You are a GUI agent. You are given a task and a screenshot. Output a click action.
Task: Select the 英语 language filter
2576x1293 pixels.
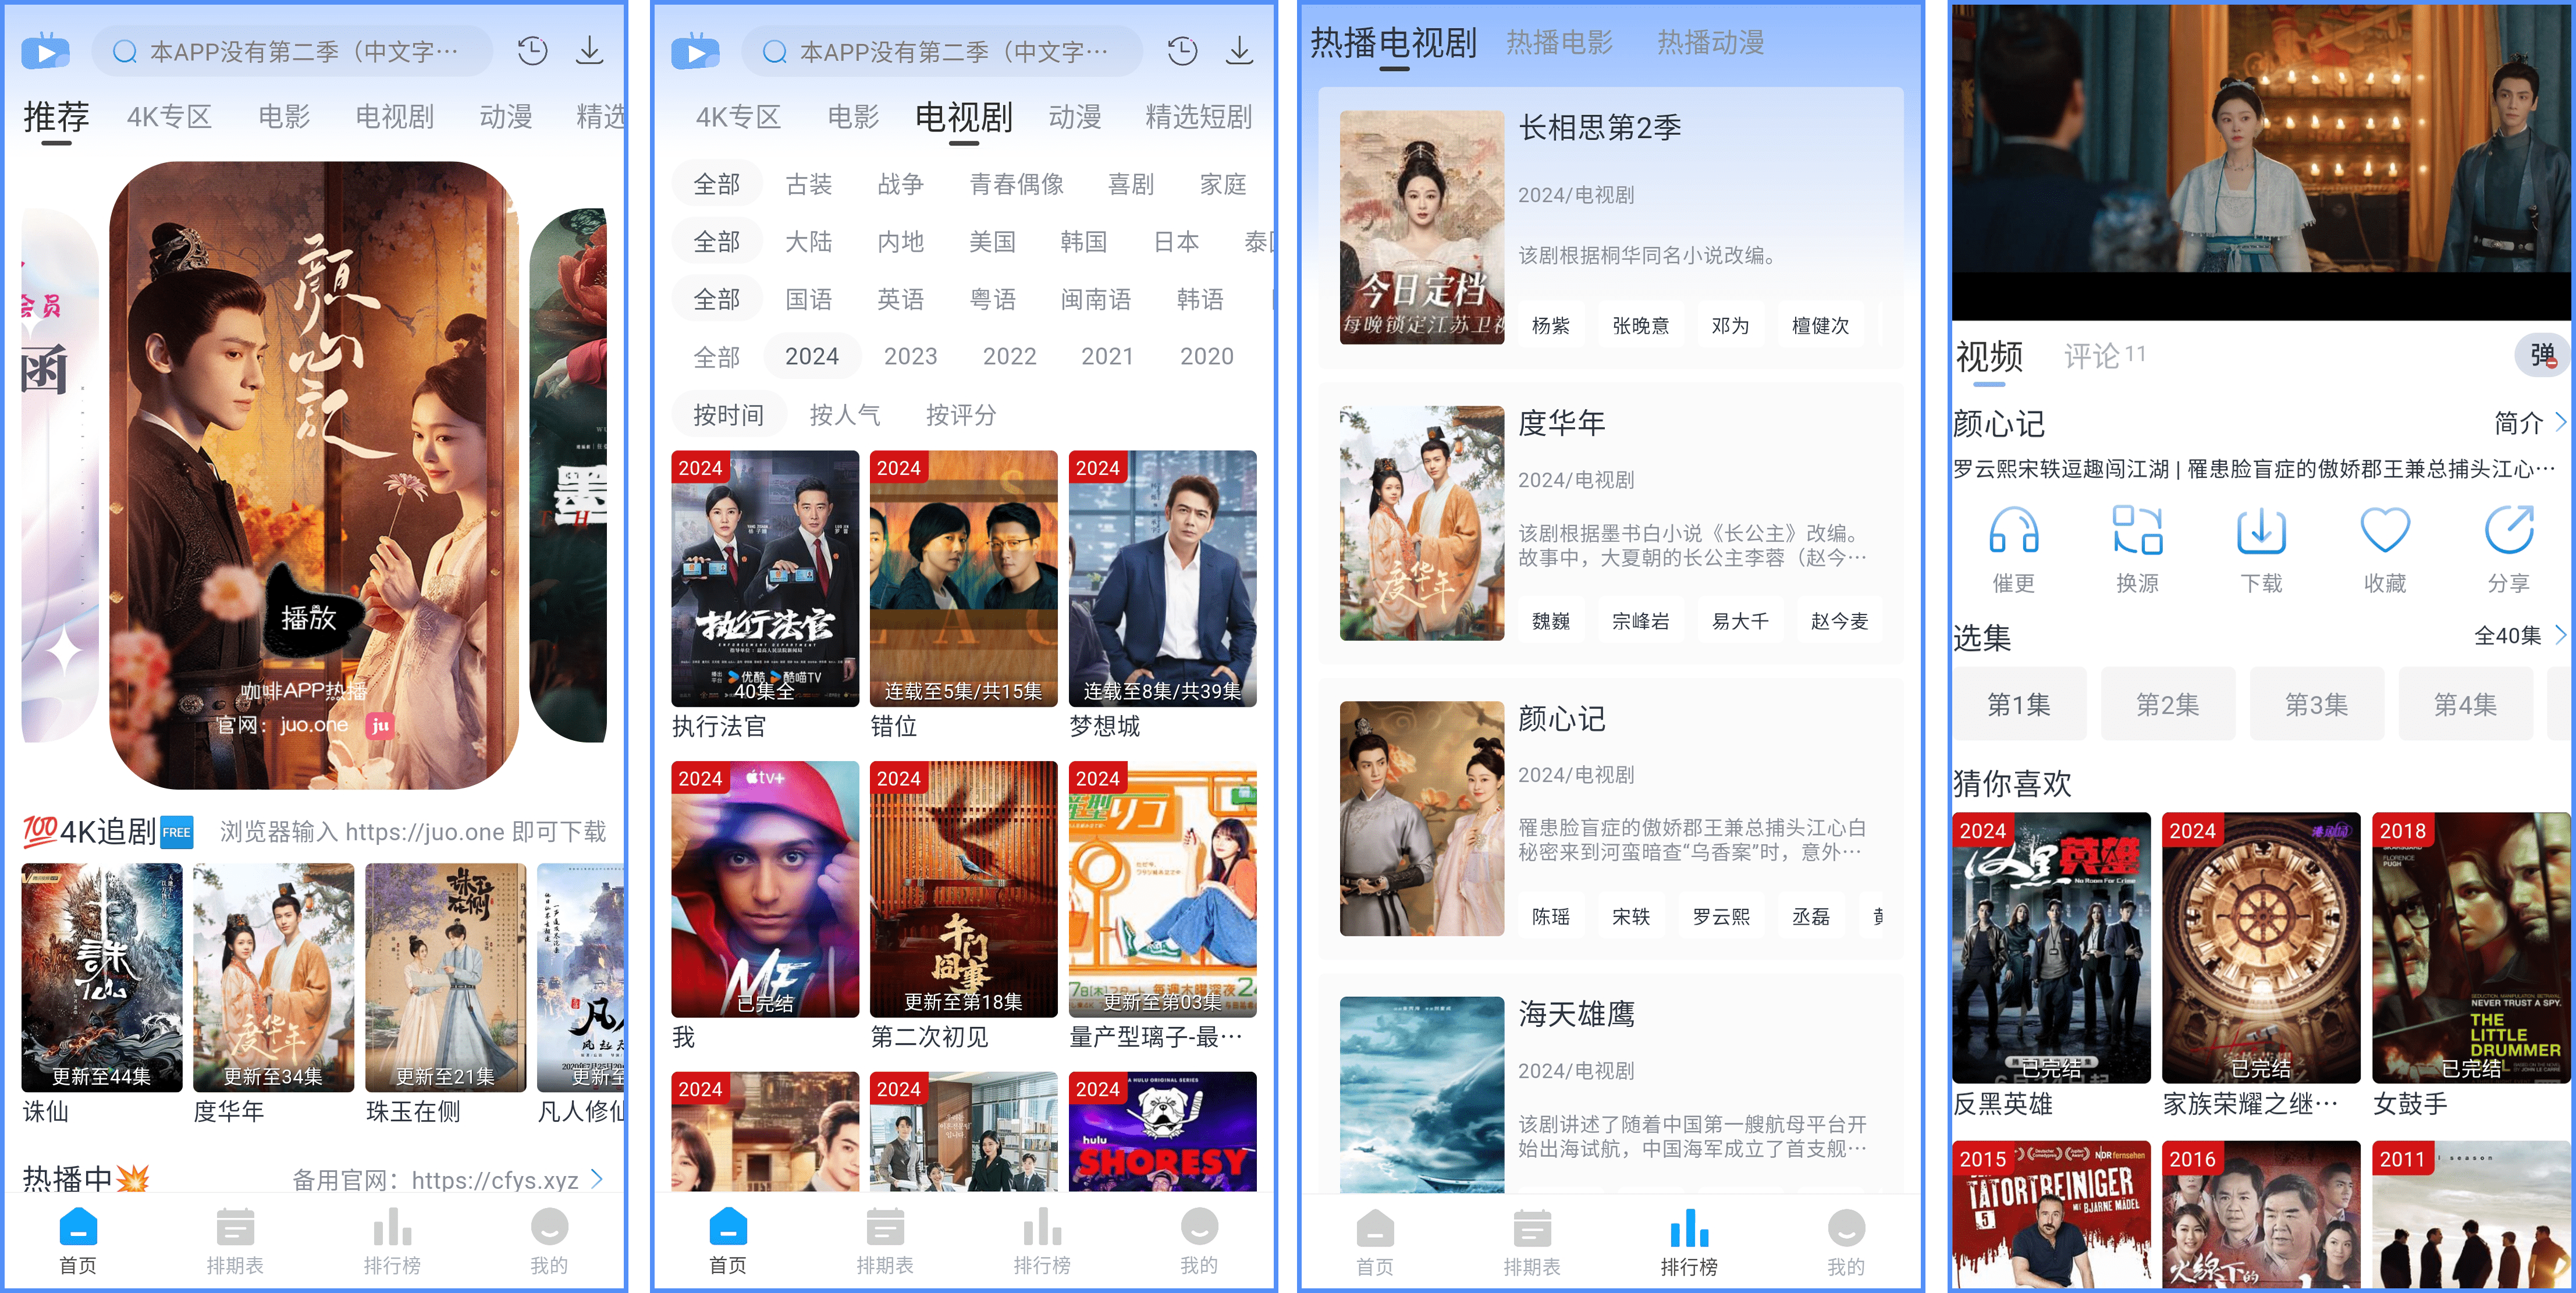(x=901, y=299)
